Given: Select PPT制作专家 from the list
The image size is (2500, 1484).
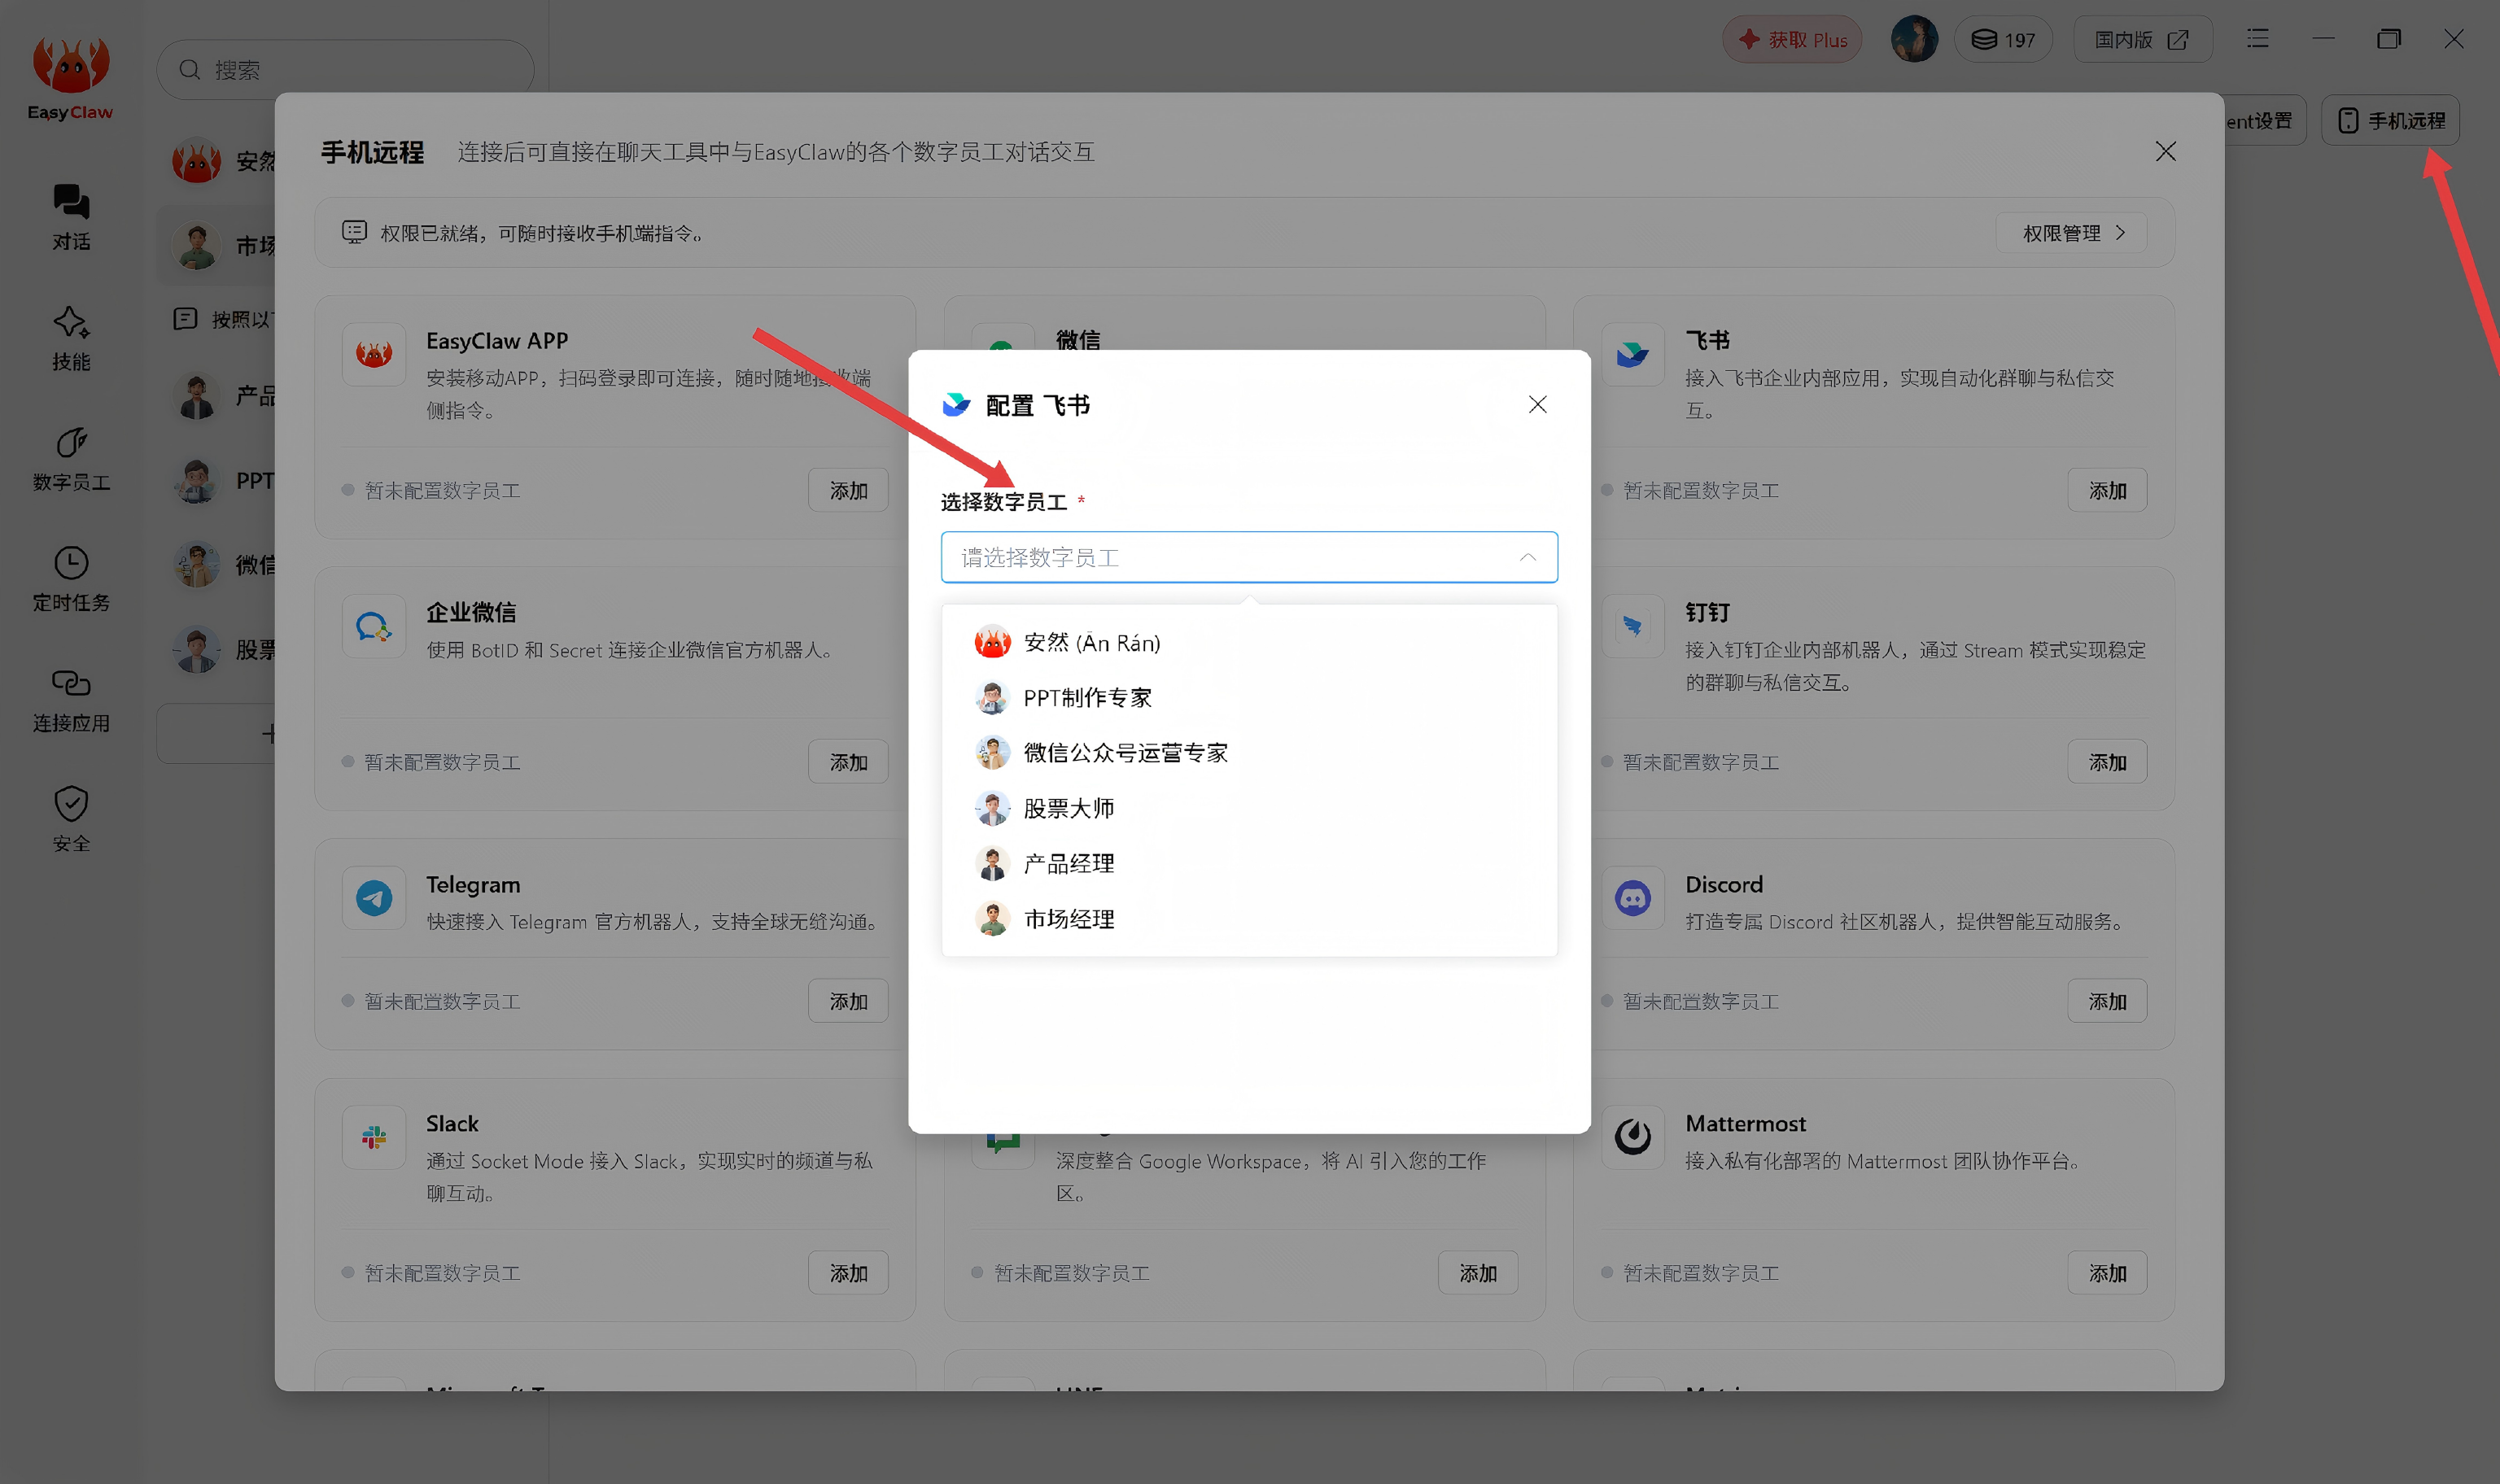Looking at the screenshot, I should pos(1249,697).
